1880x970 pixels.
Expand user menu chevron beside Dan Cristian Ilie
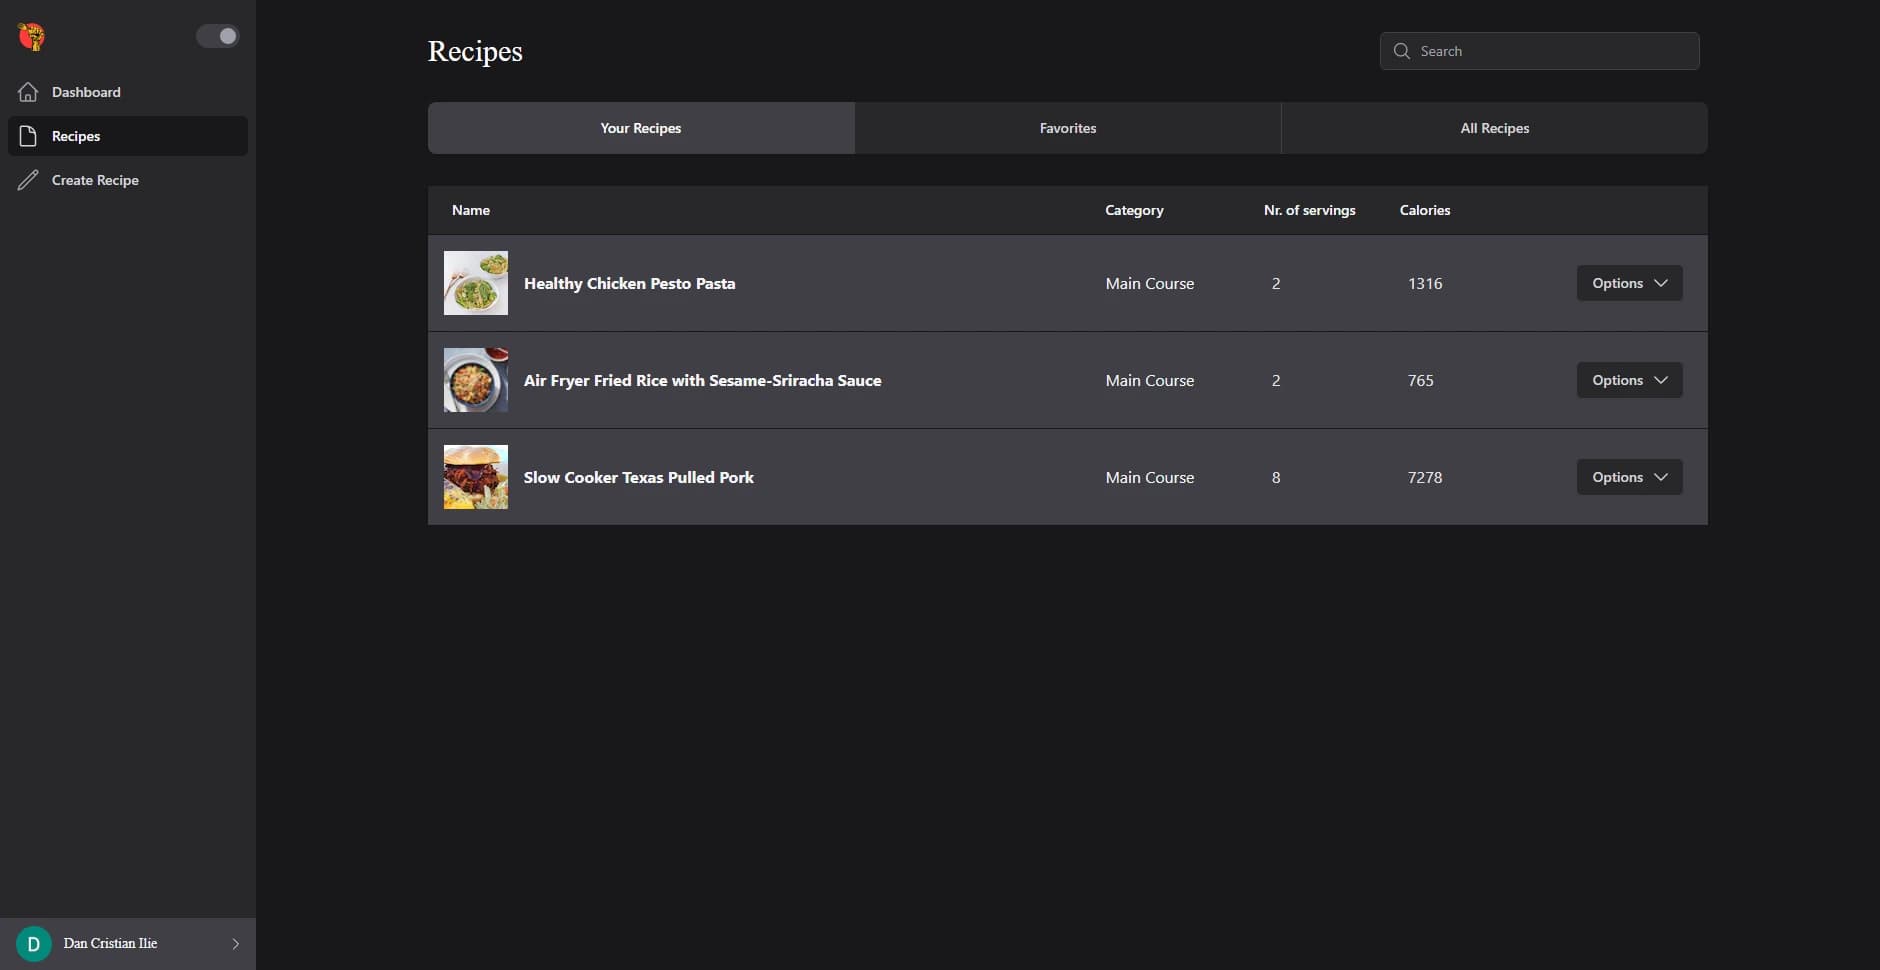click(236, 943)
